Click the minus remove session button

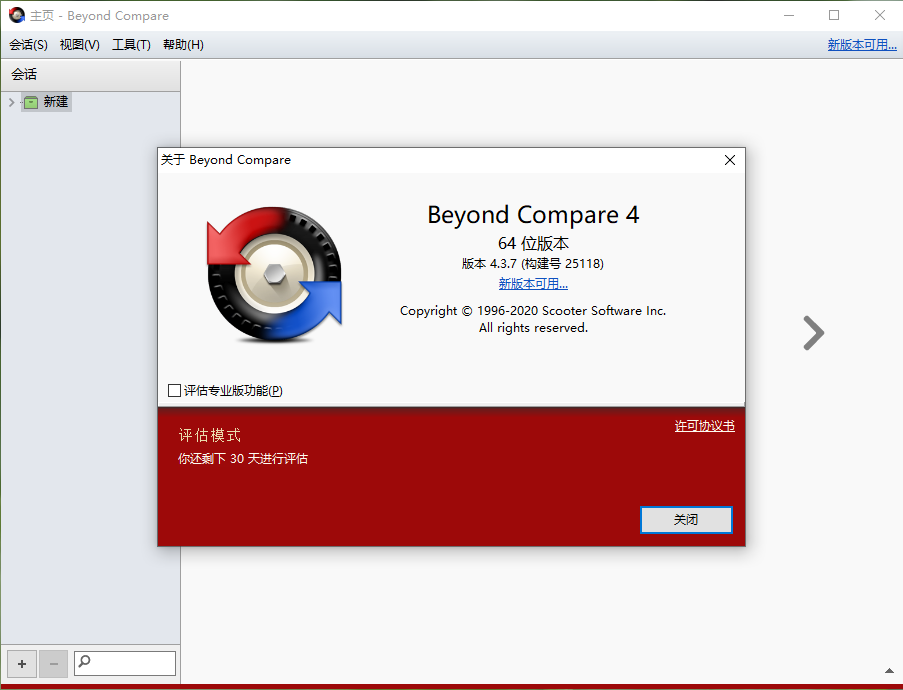(54, 664)
